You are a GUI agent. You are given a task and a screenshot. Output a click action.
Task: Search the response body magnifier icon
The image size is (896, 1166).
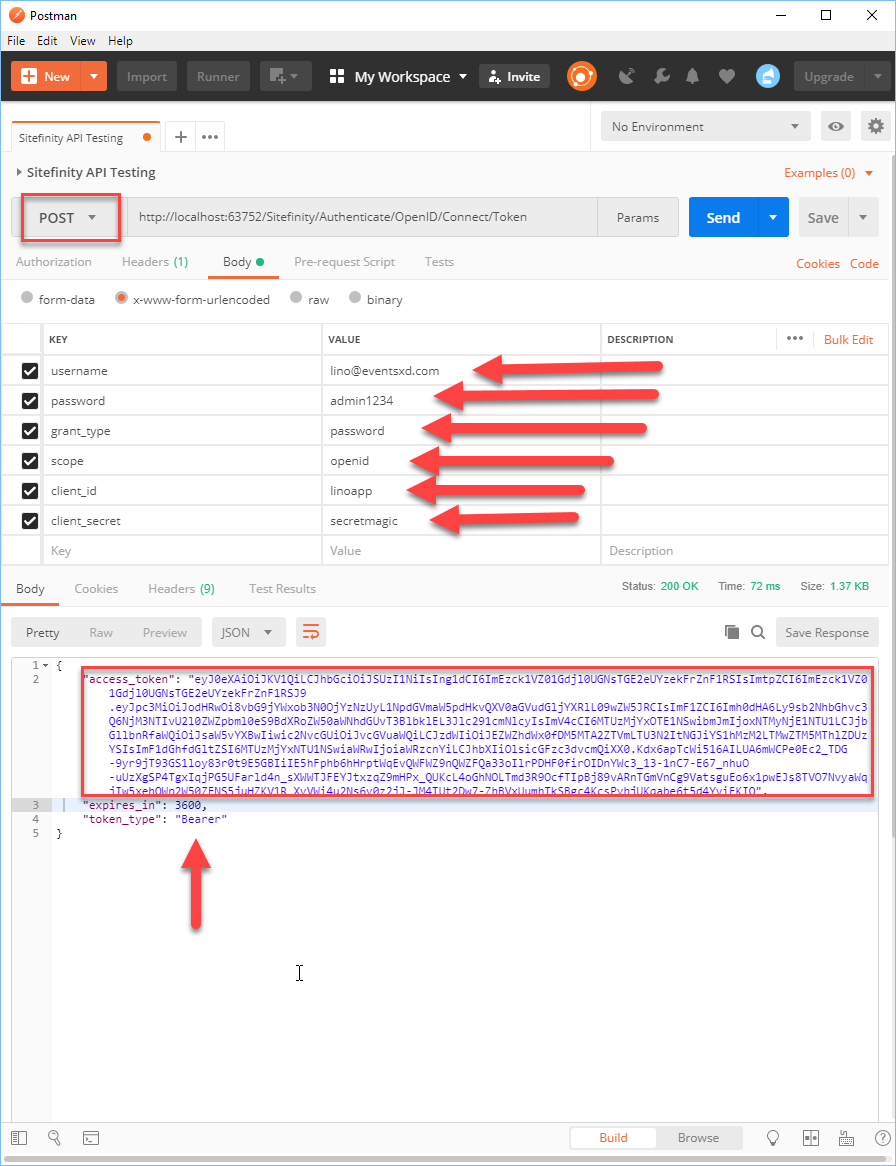coord(758,632)
